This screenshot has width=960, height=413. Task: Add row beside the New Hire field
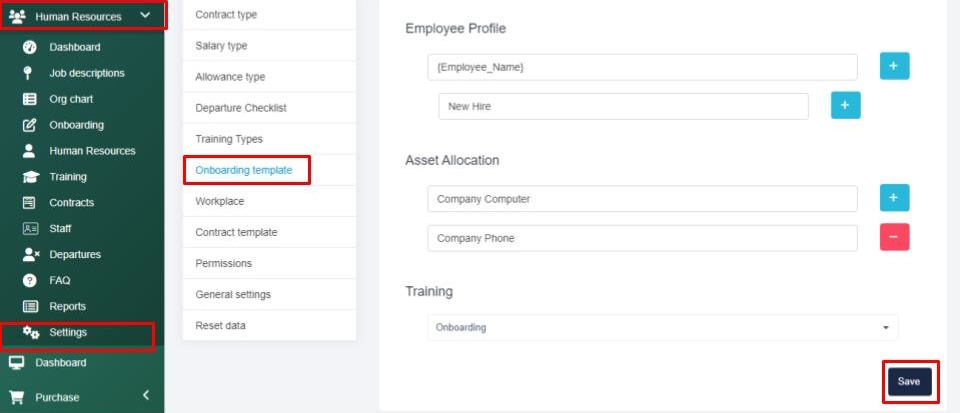[x=845, y=105]
